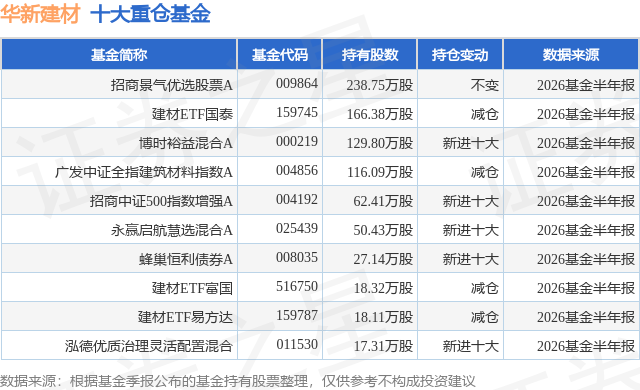Viewport: 640px width, 390px height.
Task: Click the 基金简称 column header
Action: point(119,55)
